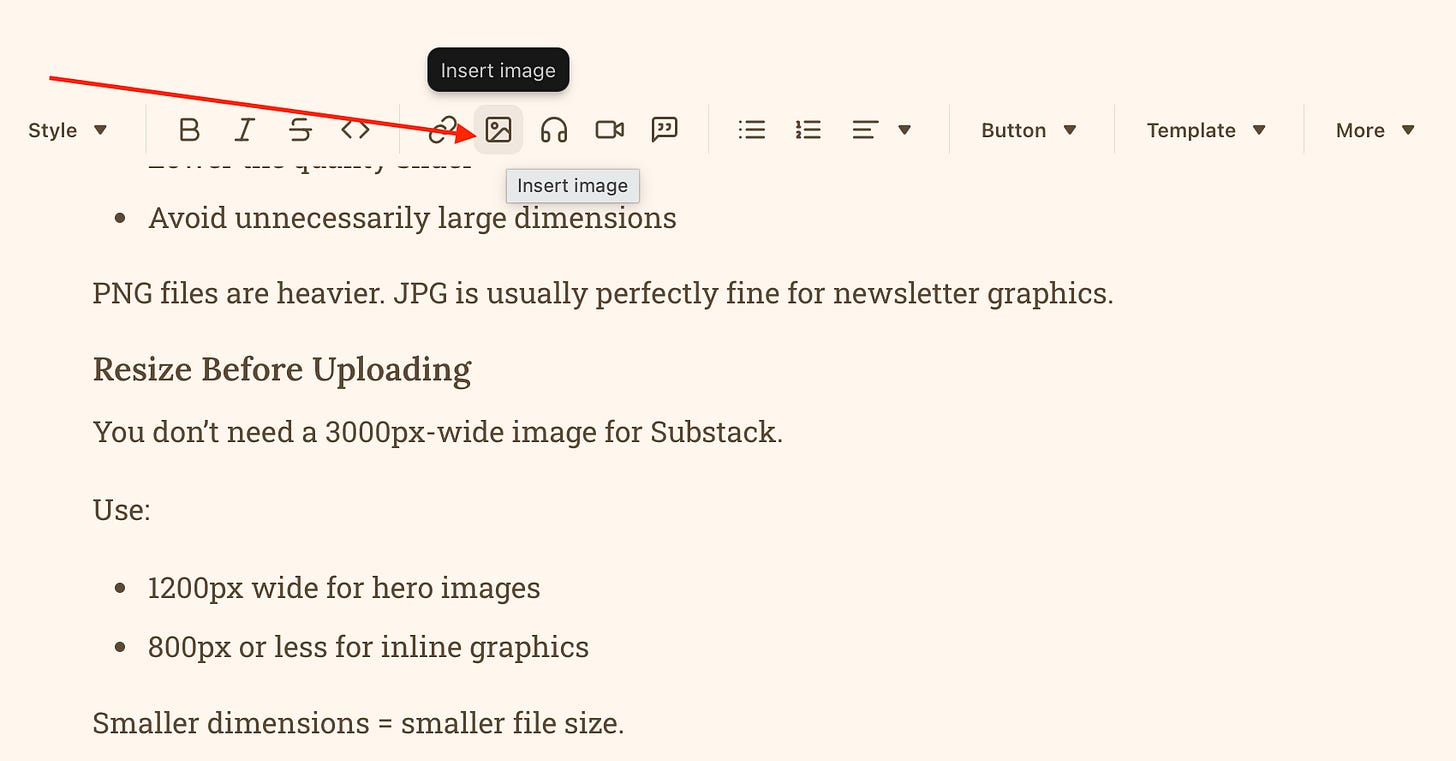Create a numbered list
This screenshot has width=1456, height=761.
(x=808, y=130)
